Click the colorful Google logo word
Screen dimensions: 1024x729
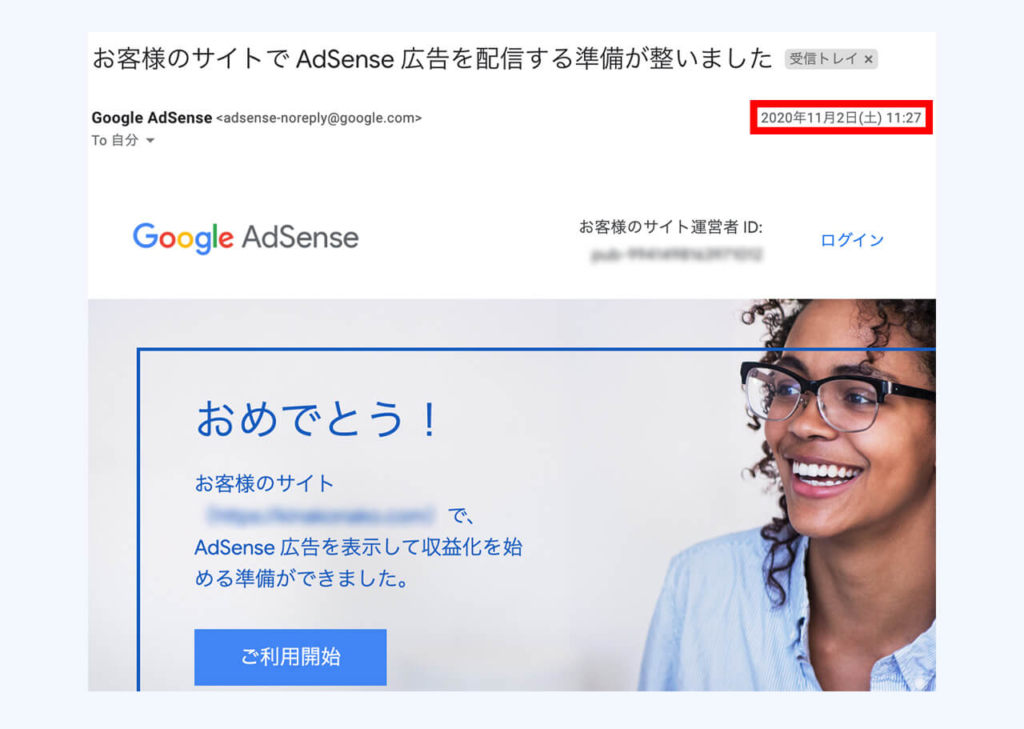click(x=183, y=237)
